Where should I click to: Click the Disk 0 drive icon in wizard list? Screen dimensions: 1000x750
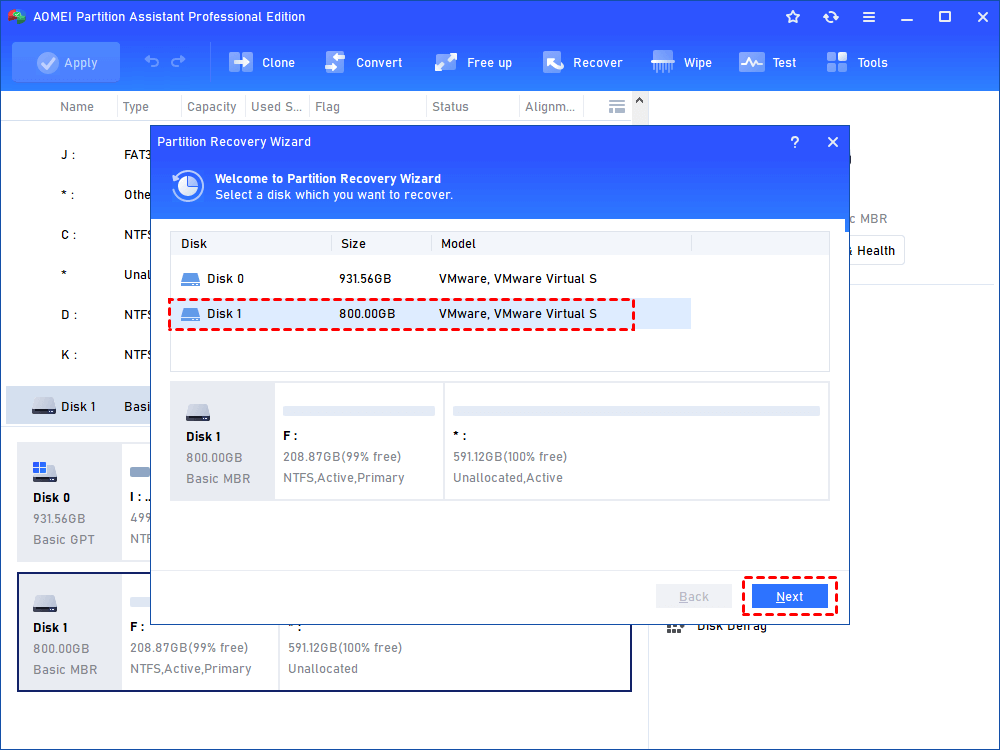(x=190, y=279)
